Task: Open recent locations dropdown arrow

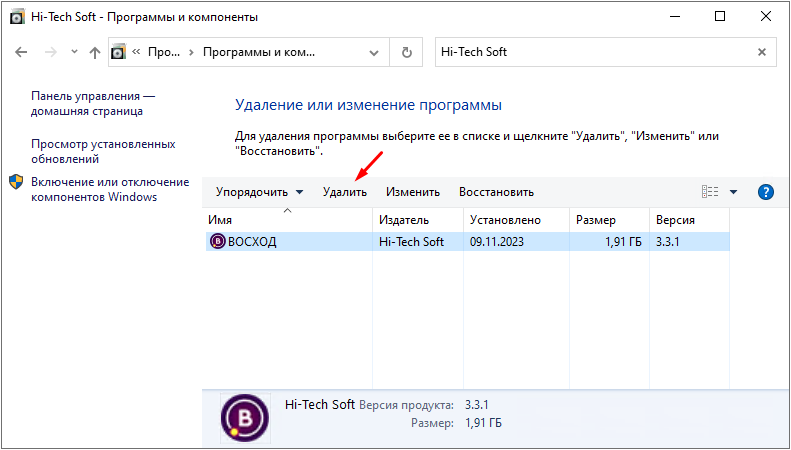Action: [73, 52]
